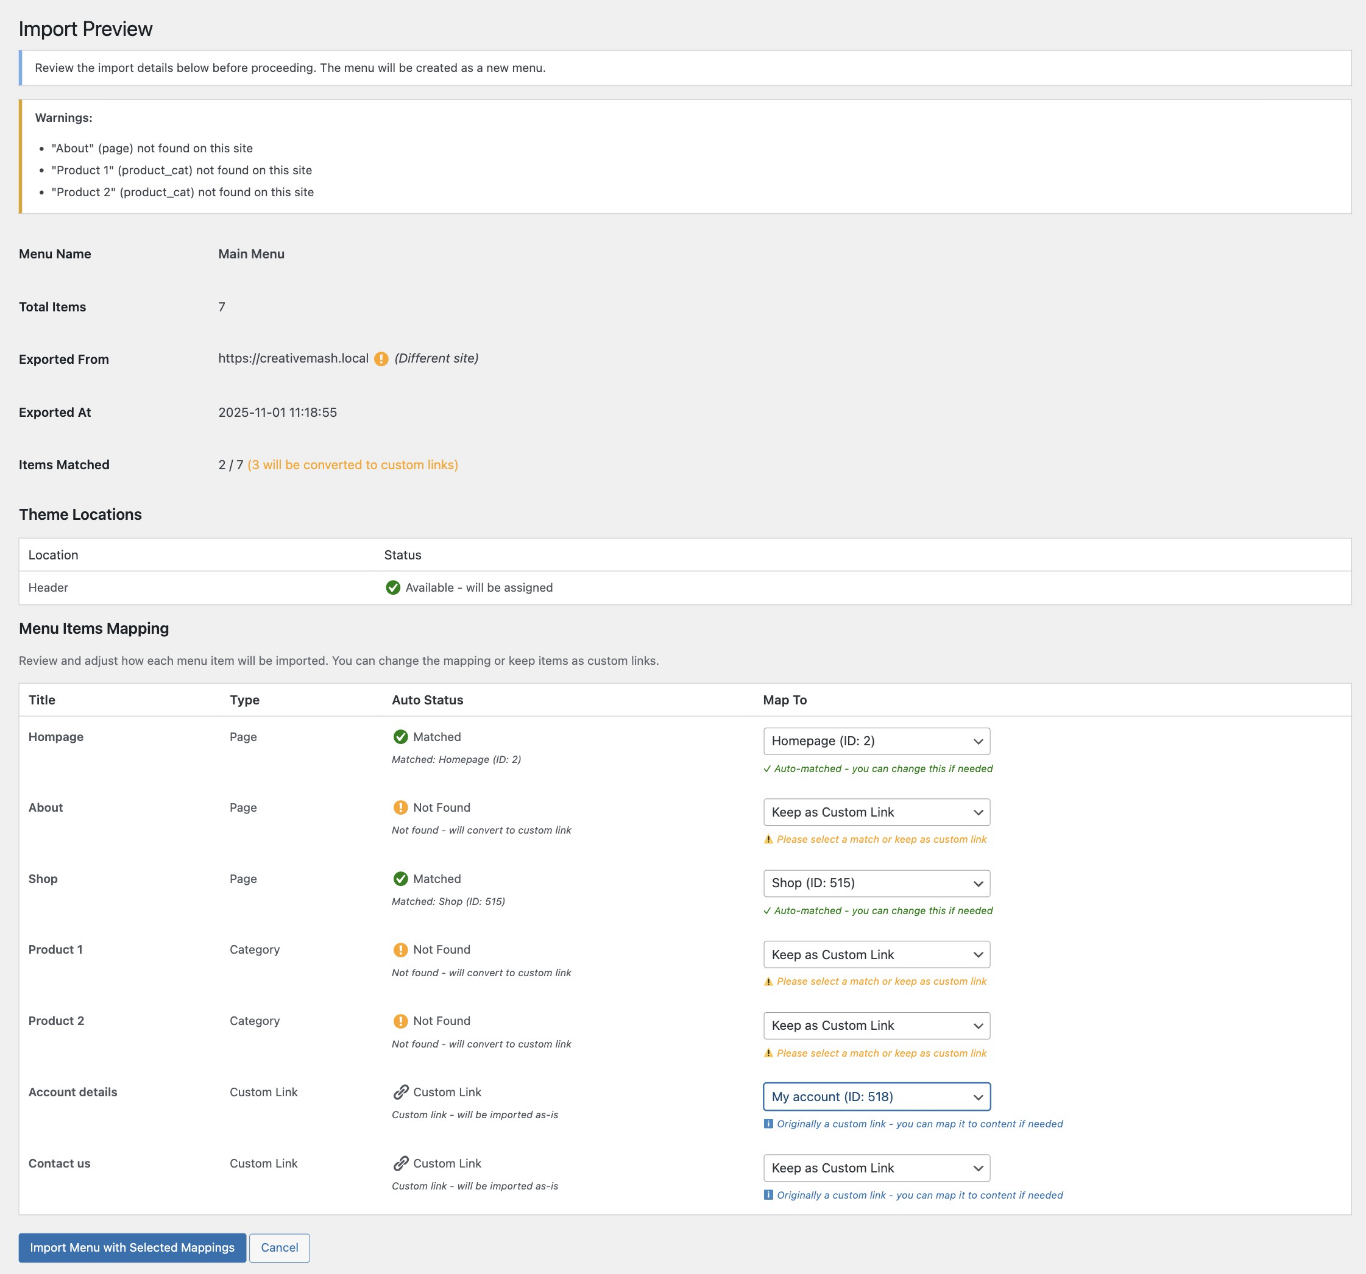Click the chain link icon for Contact us

click(400, 1164)
